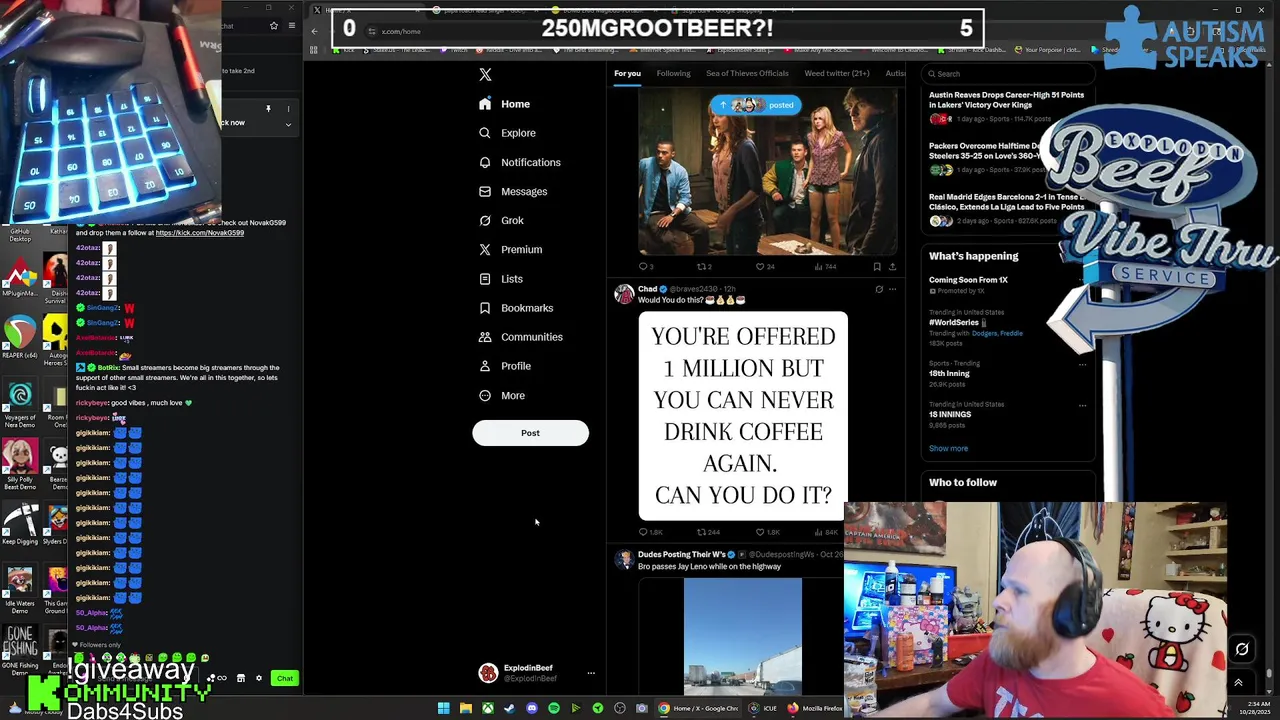This screenshot has height=720, width=1280.
Task: Expand the chevron in Kick panel
Action: (288, 125)
